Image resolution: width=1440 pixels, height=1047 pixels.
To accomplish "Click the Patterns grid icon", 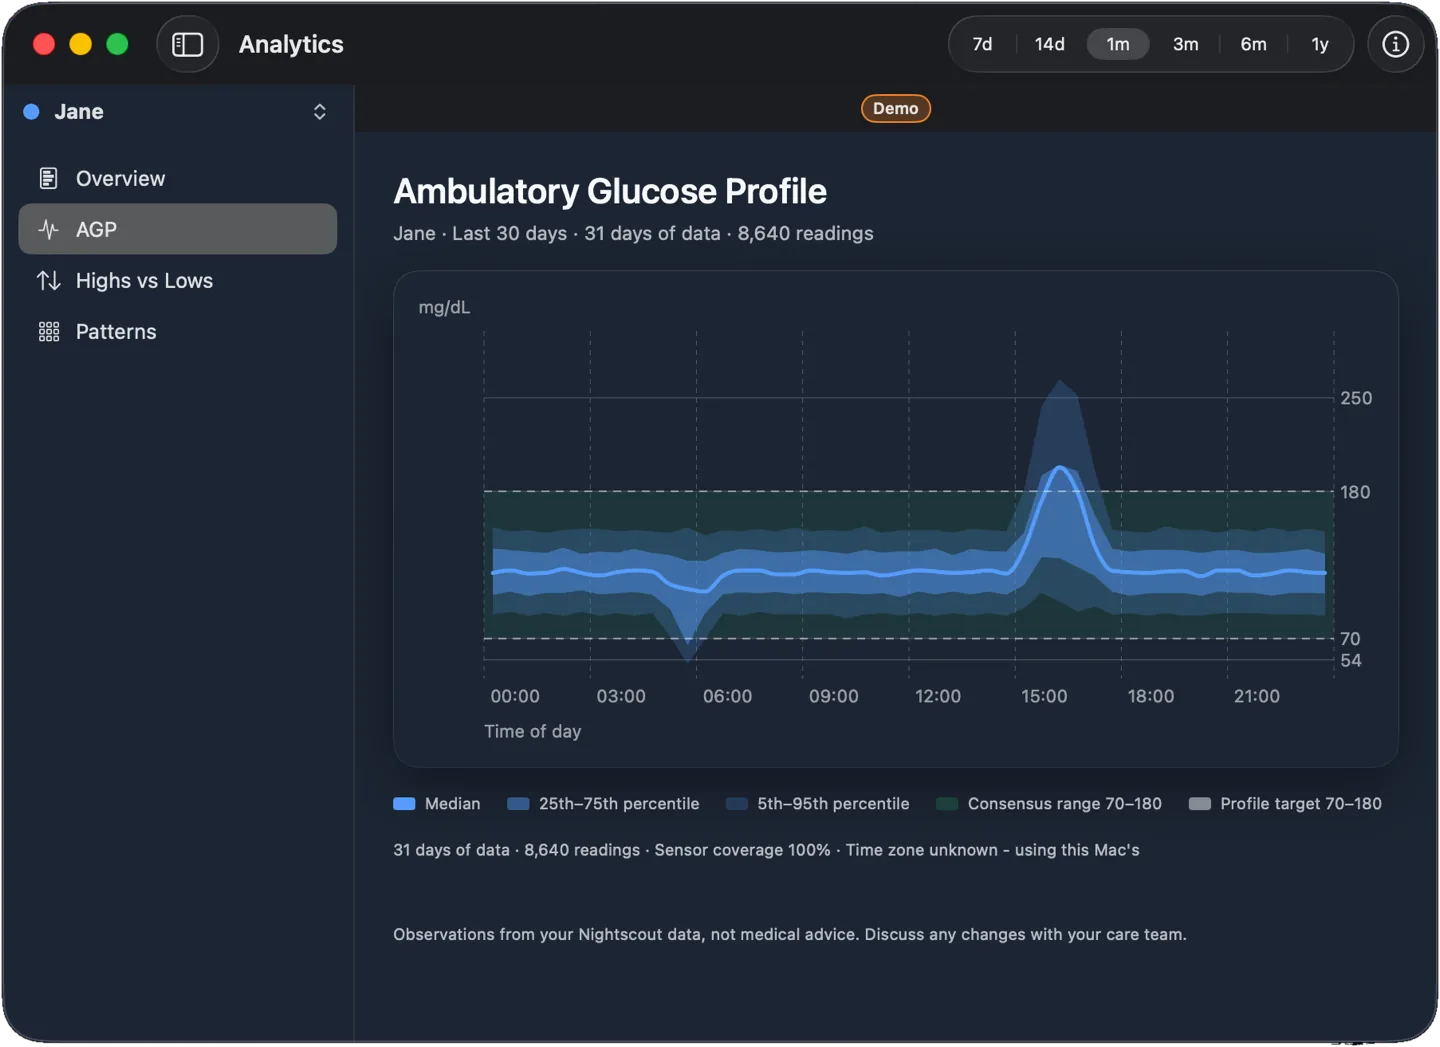I will [x=48, y=331].
